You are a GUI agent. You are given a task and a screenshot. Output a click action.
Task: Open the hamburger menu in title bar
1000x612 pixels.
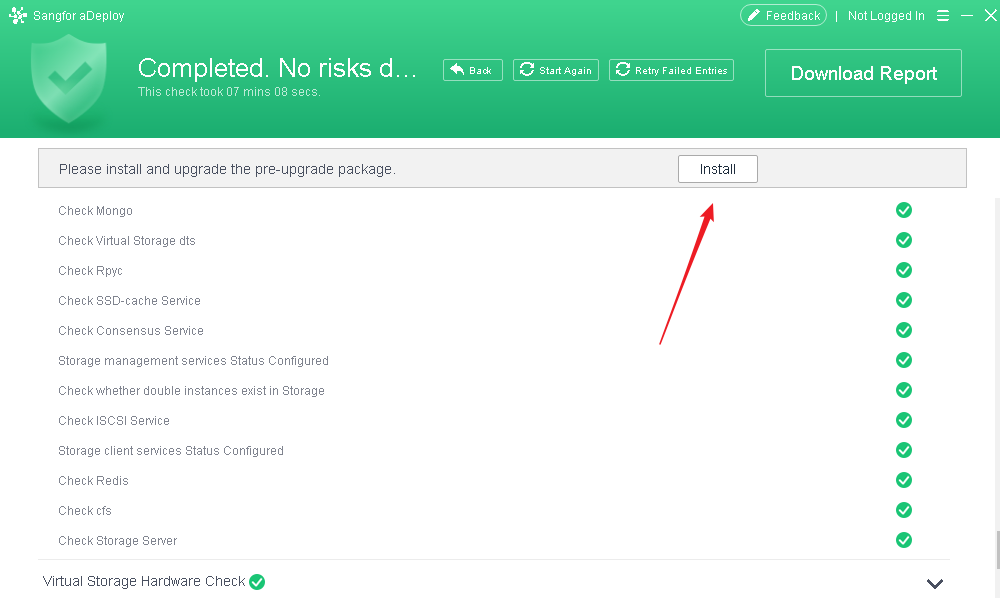943,16
